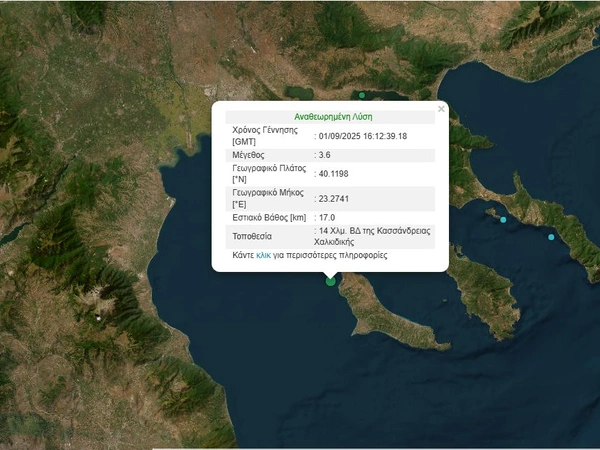The height and width of the screenshot is (450, 600).
Task: Close the earthquake info popup
Action: 441,109
